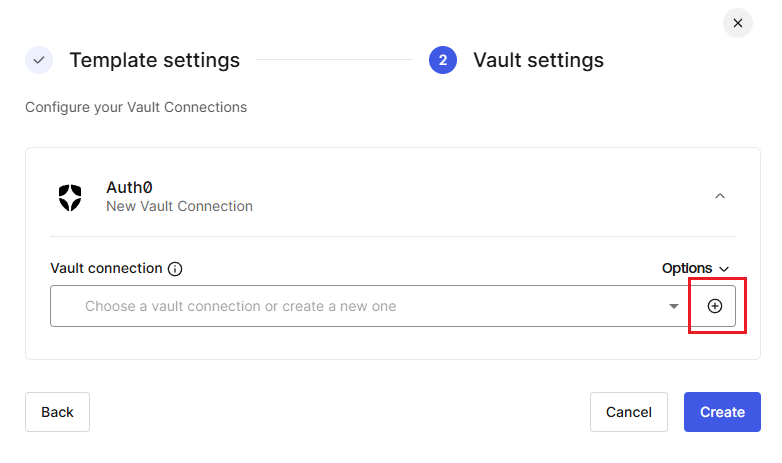The image size is (782, 463).
Task: Click the New Vault Connection subtitle
Action: tap(180, 207)
